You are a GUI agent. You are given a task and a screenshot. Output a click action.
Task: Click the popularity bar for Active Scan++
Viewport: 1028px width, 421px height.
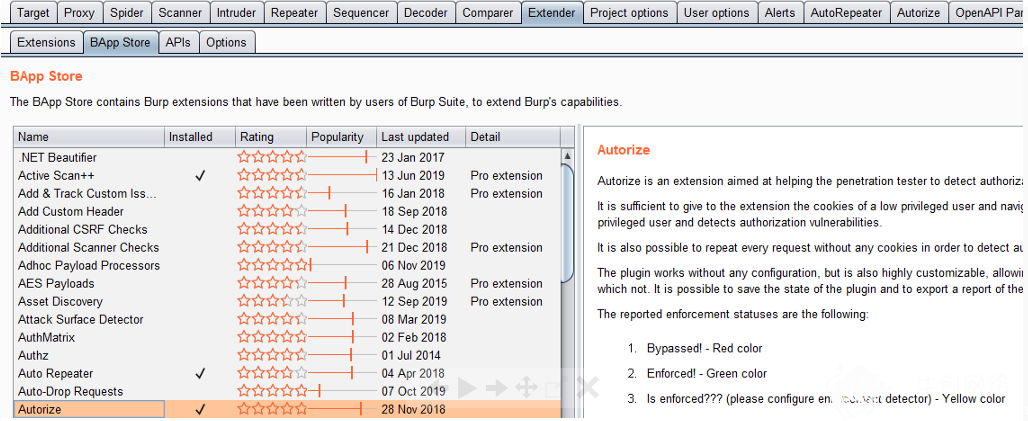tap(343, 176)
